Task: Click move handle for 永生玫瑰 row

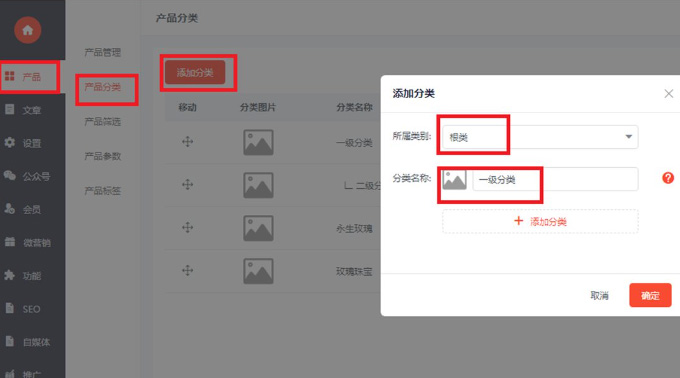Action: pyautogui.click(x=187, y=228)
